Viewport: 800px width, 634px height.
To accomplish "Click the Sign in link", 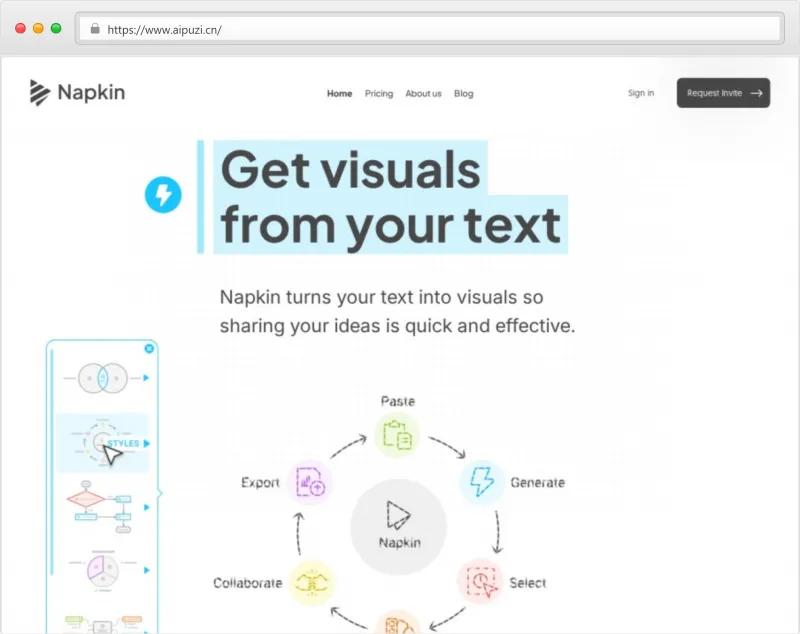I will pos(641,93).
